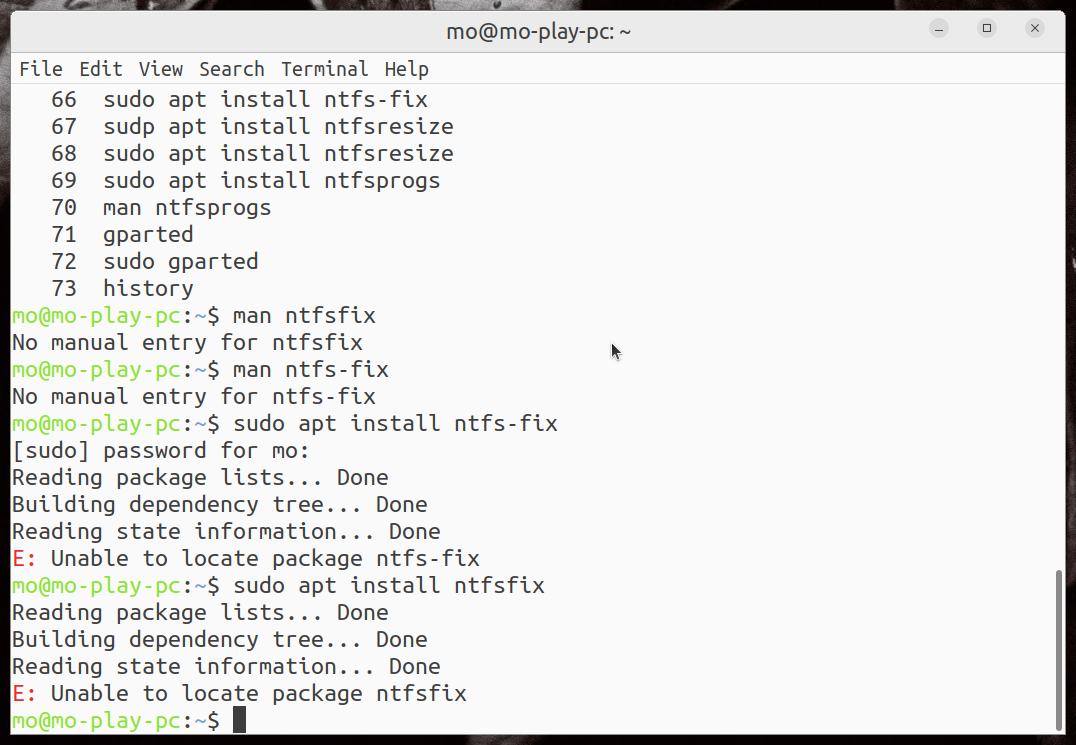
Task: Click history line 70 man ntfsprogs
Action: tap(186, 208)
